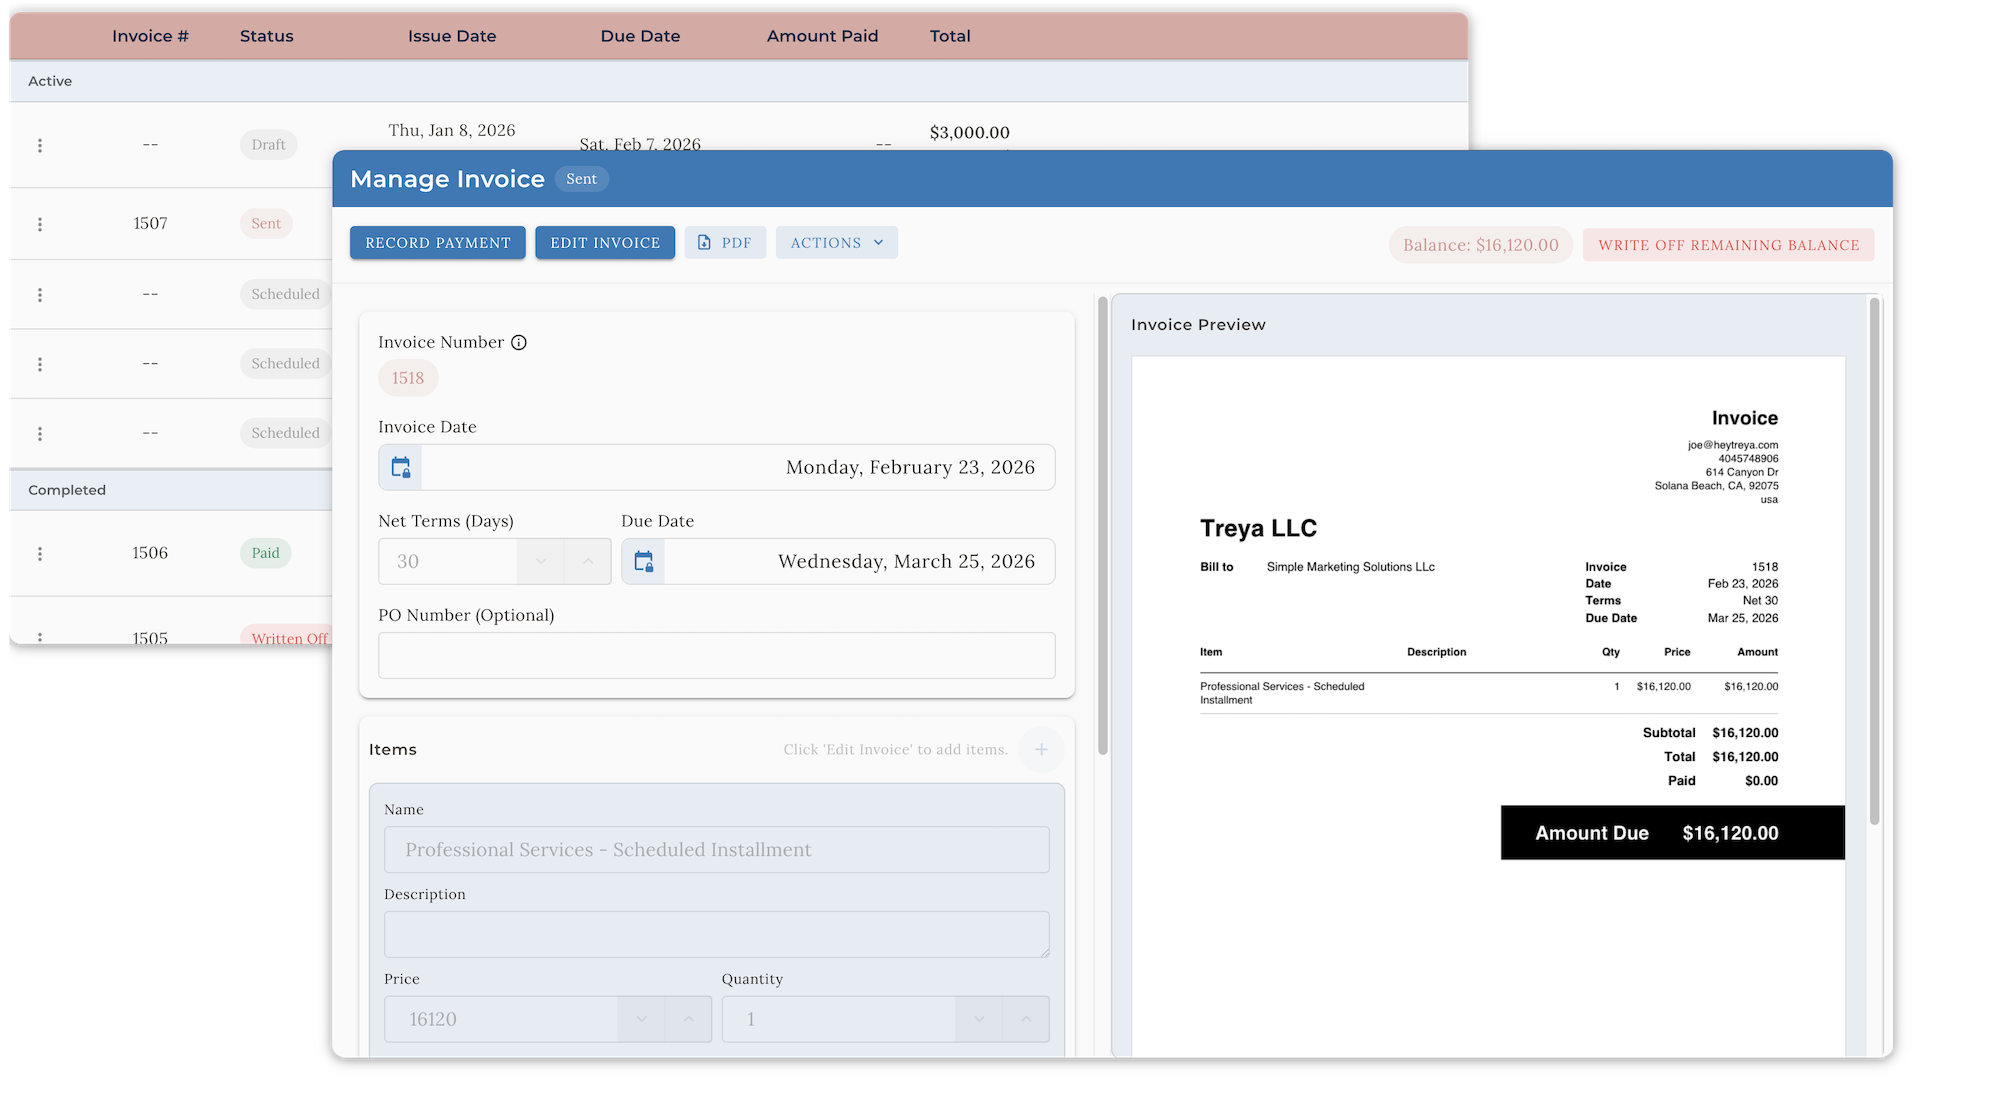This screenshot has height=1118, width=2000.
Task: Switch to the Completed section
Action: (66, 489)
